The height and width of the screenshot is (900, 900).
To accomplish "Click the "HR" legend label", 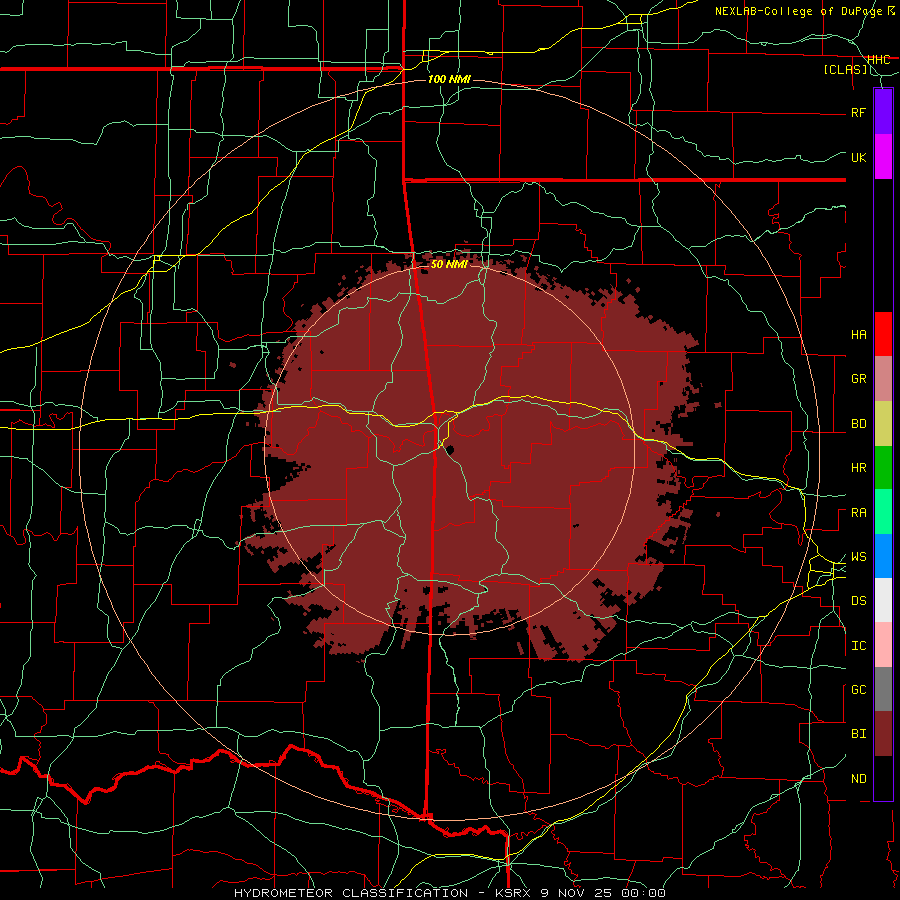I will coord(859,468).
